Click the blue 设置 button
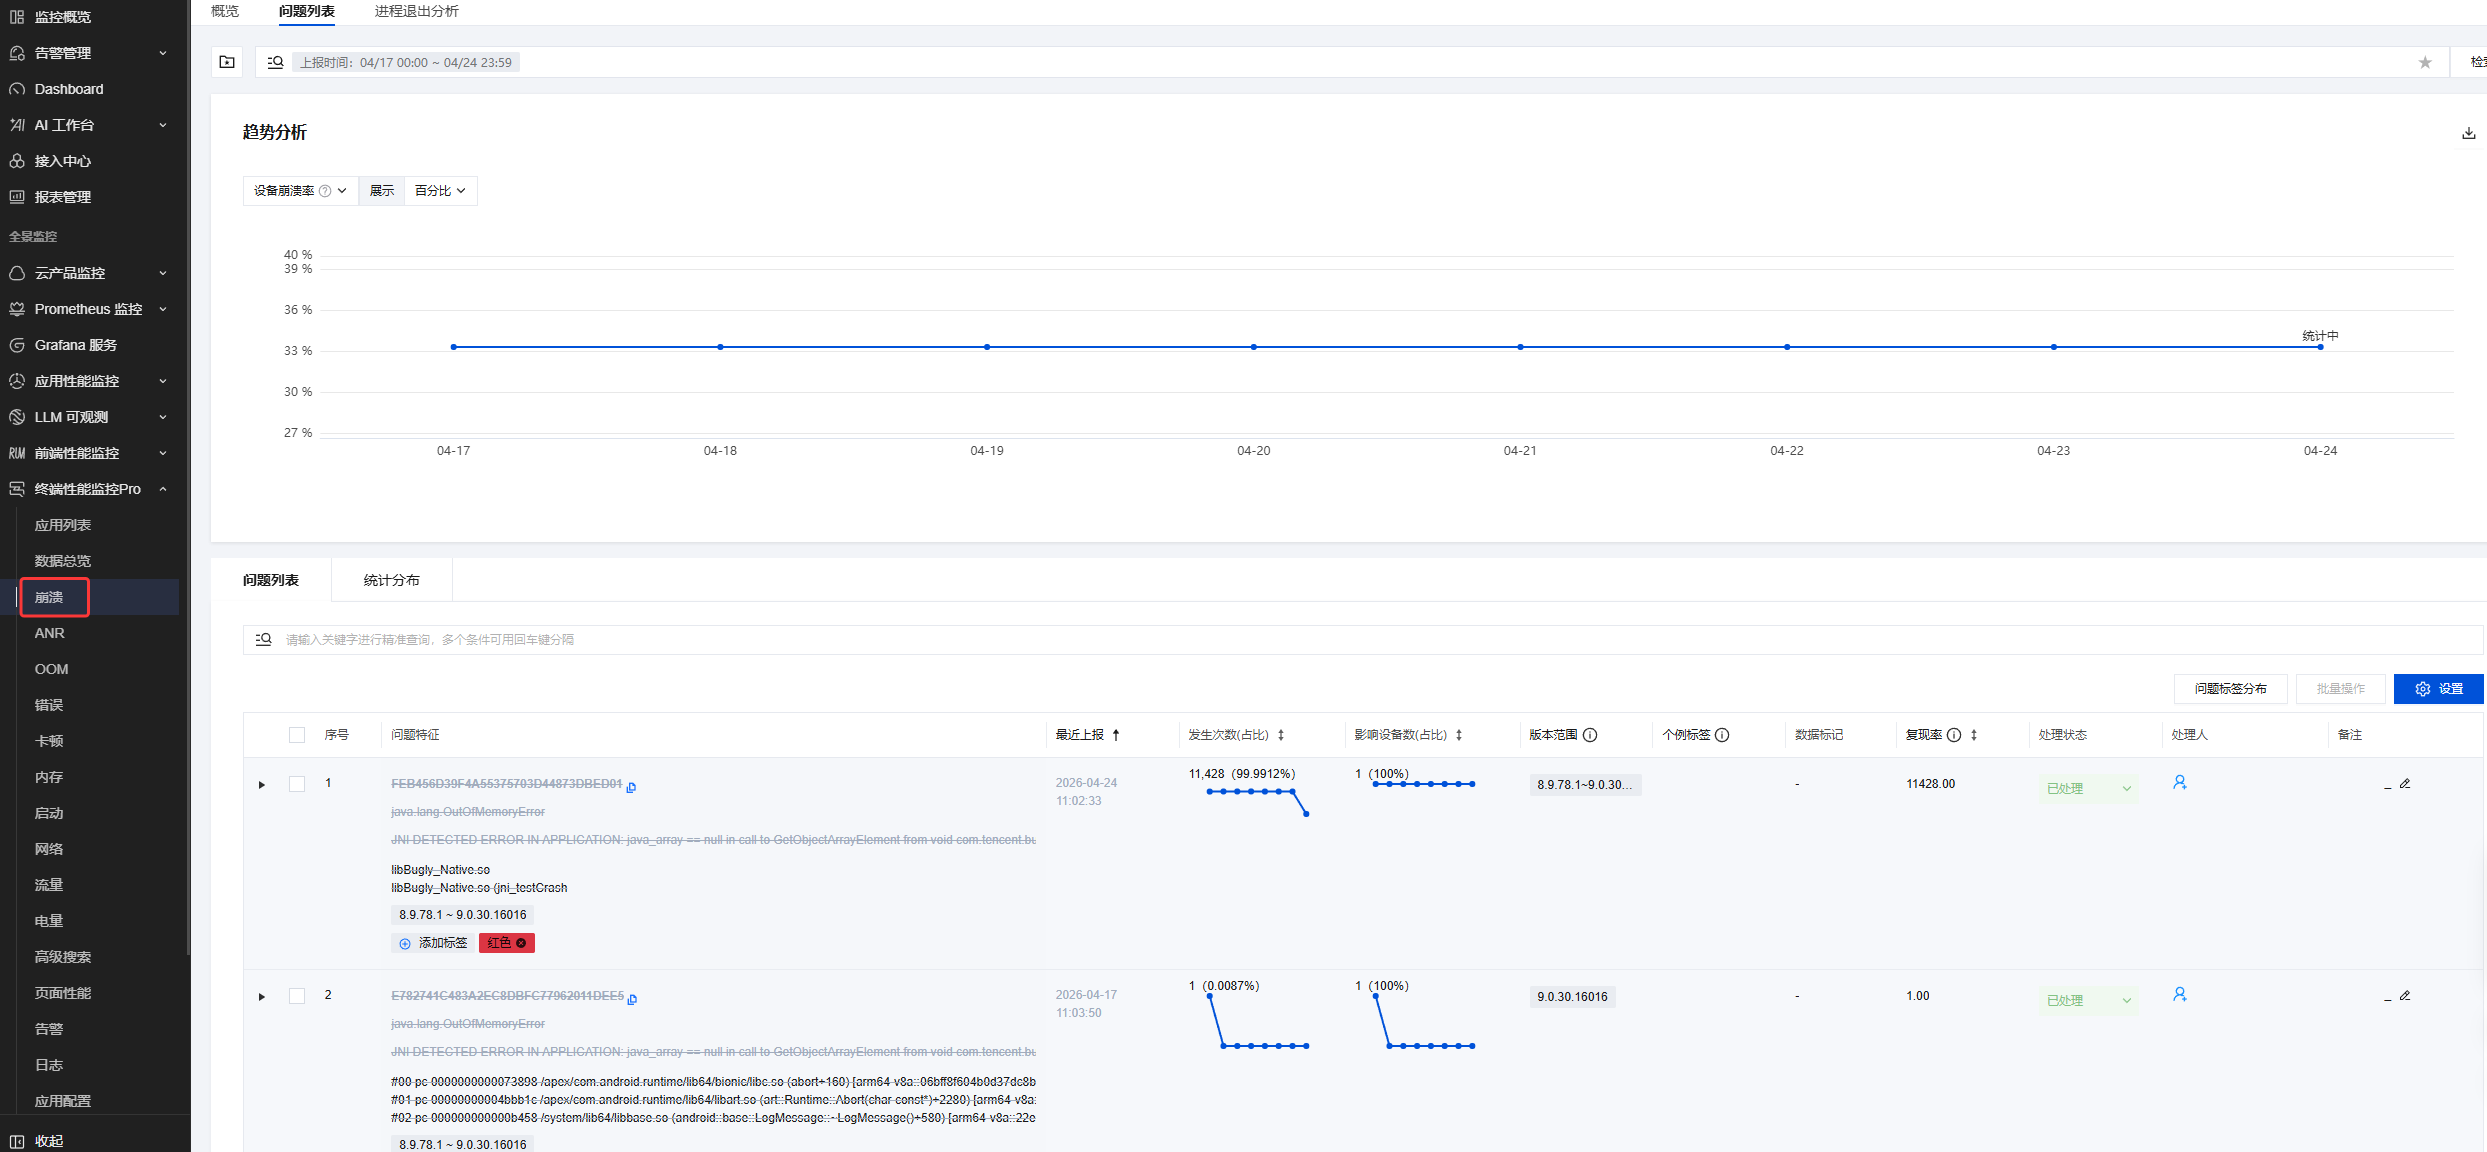 [x=2438, y=689]
